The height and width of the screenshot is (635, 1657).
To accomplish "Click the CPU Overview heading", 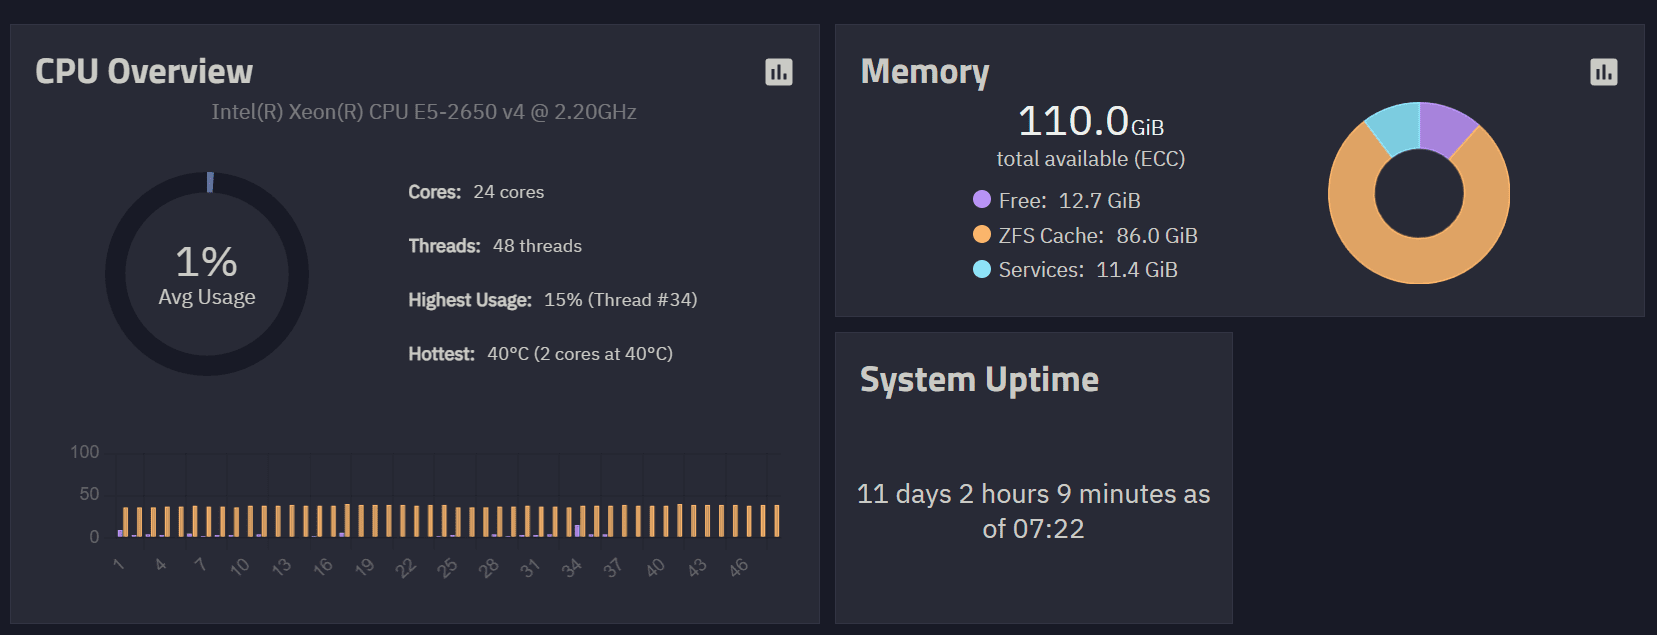I will [144, 72].
